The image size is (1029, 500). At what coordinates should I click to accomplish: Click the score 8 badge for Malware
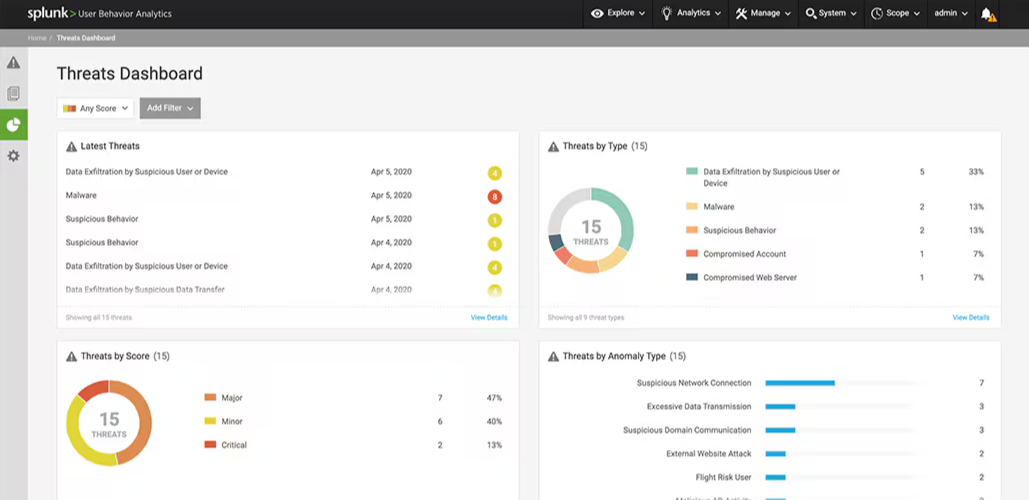[494, 197]
